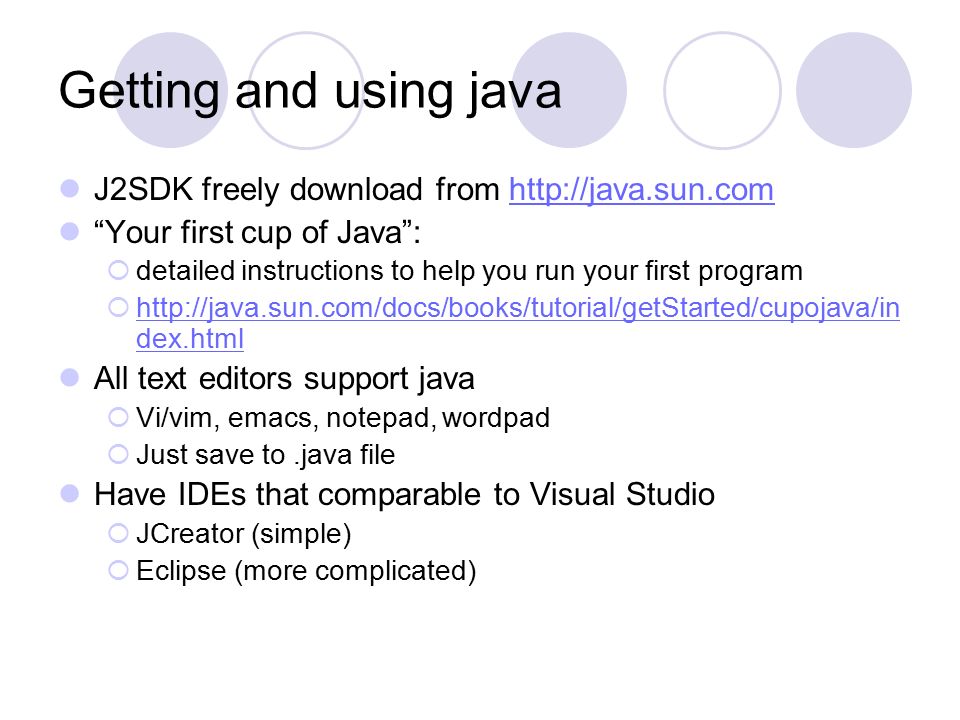Click hollow sub-bullet beside 'detailed instructions' line
This screenshot has height=720, width=960.
click(118, 270)
